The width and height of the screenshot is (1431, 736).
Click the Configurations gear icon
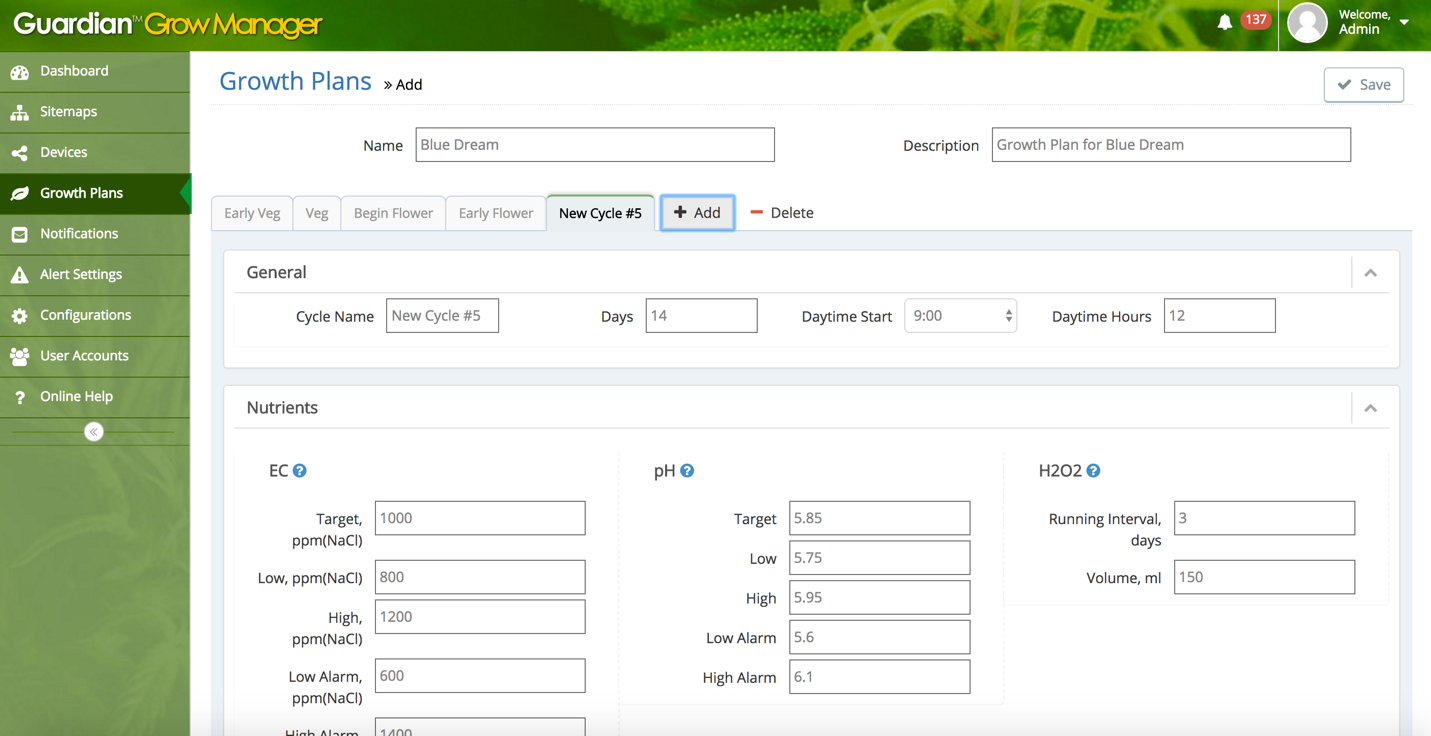click(22, 315)
